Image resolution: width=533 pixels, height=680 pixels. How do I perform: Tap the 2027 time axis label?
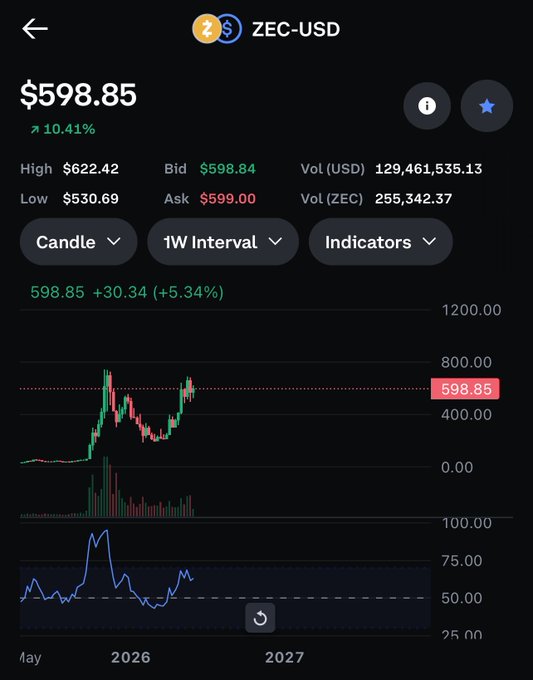tap(284, 657)
